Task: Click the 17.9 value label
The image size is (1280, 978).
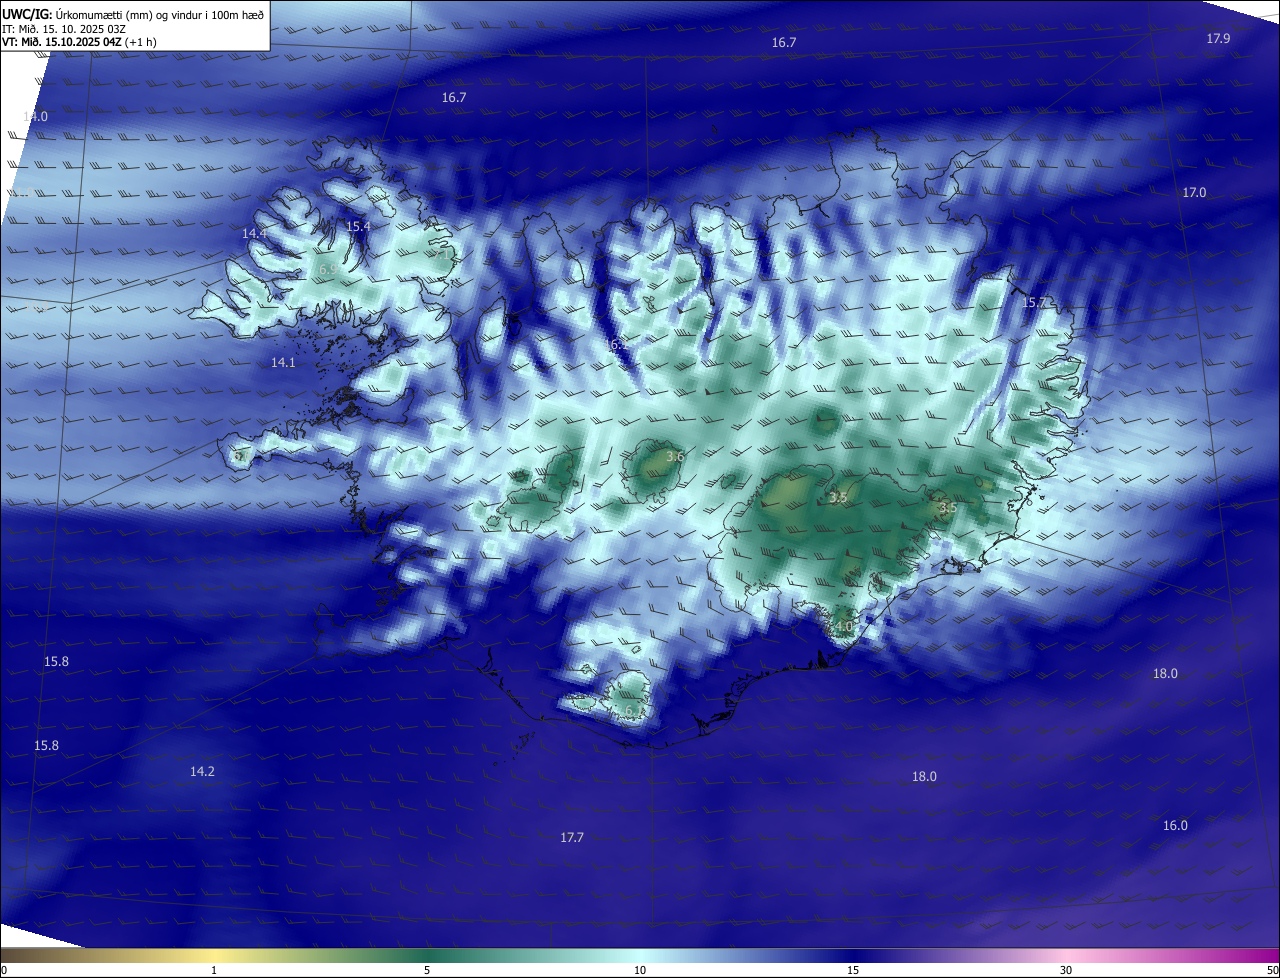Action: click(1218, 38)
